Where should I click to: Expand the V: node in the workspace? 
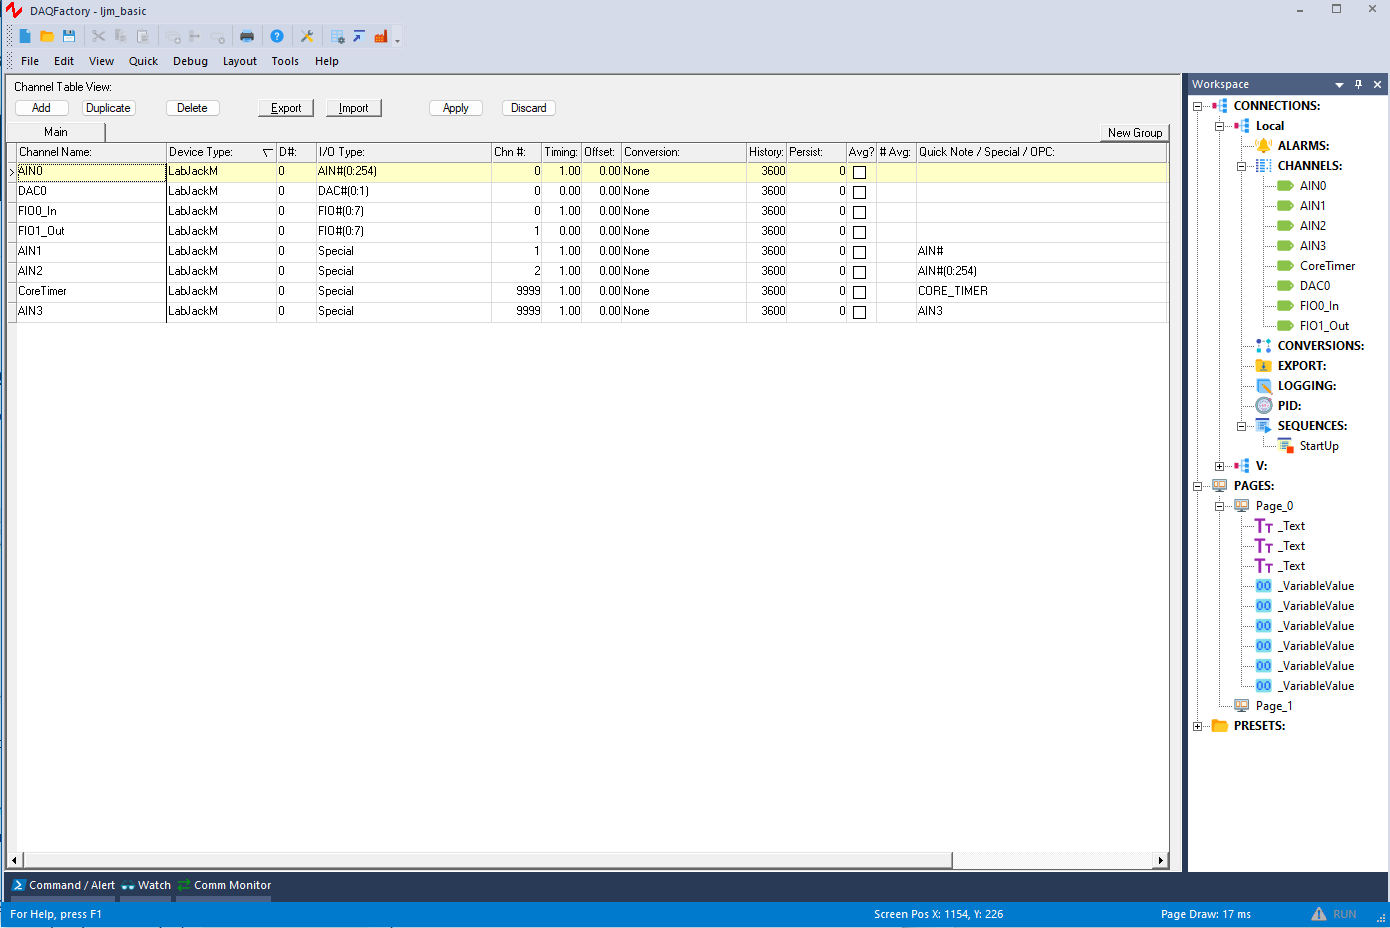pos(1218,465)
